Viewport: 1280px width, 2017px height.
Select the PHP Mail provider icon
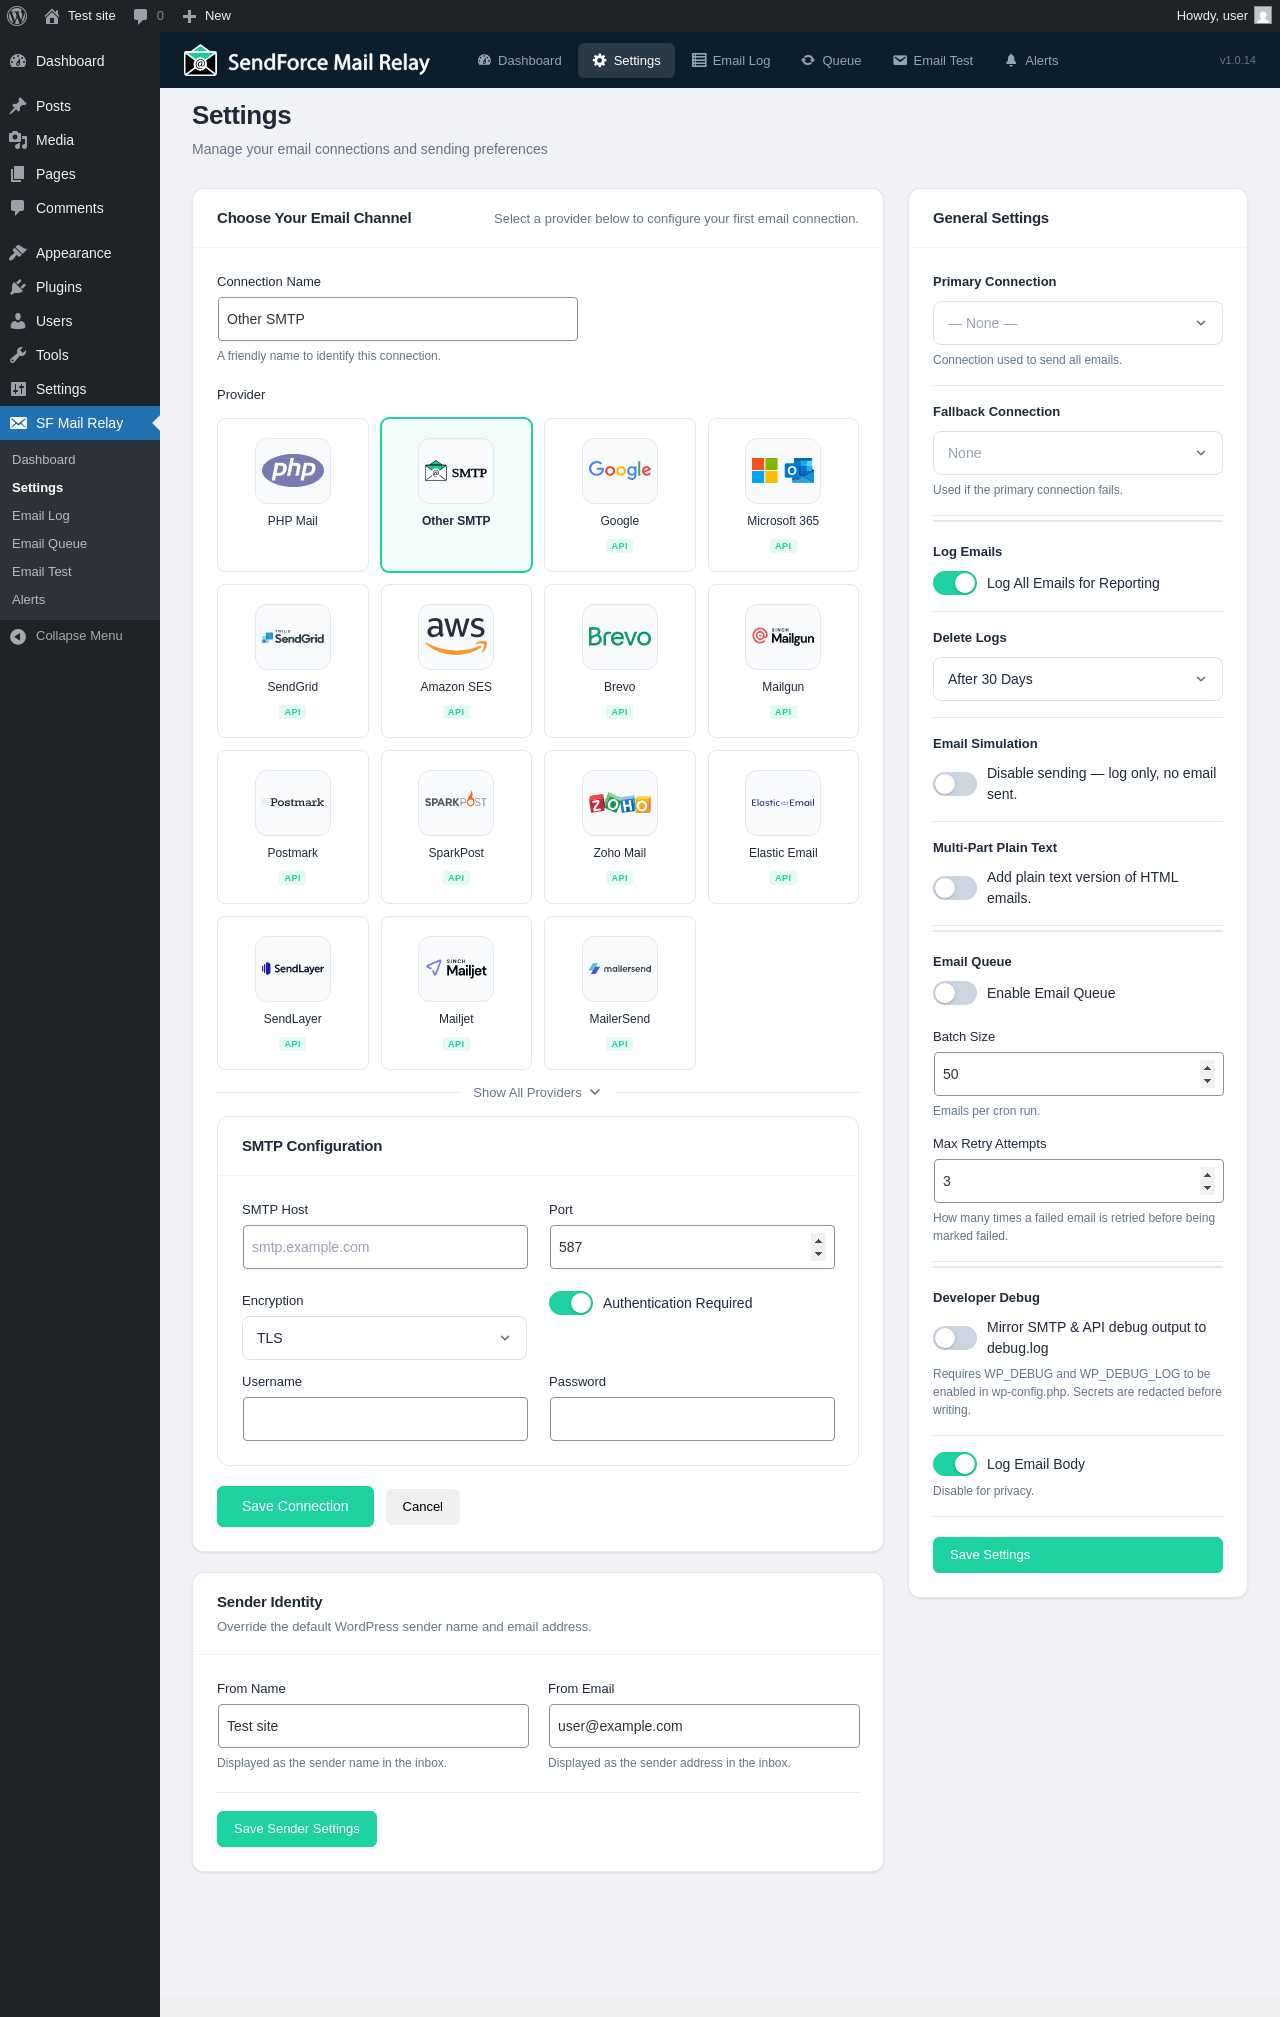(293, 470)
